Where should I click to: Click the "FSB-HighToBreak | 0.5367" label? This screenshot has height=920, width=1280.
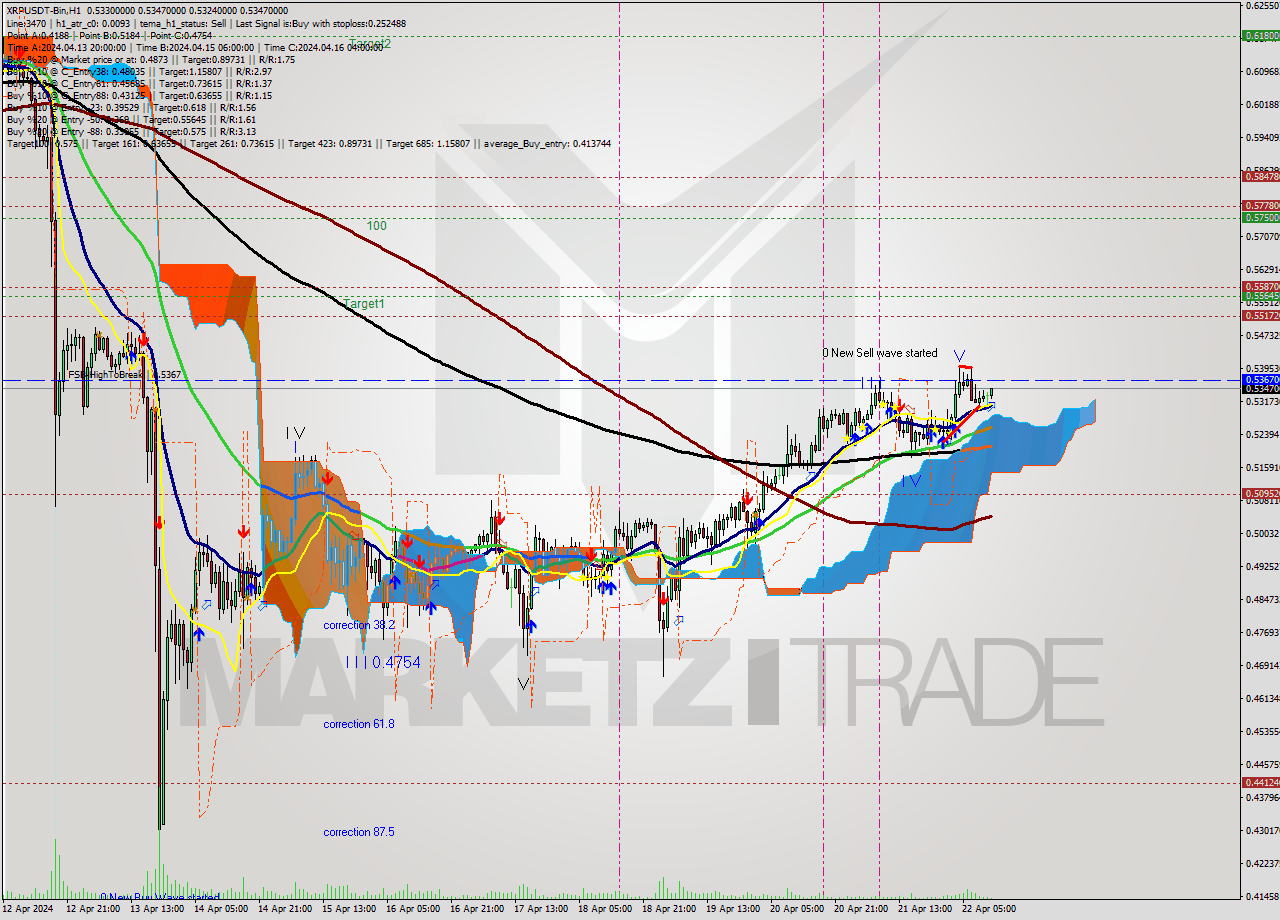pos(124,375)
